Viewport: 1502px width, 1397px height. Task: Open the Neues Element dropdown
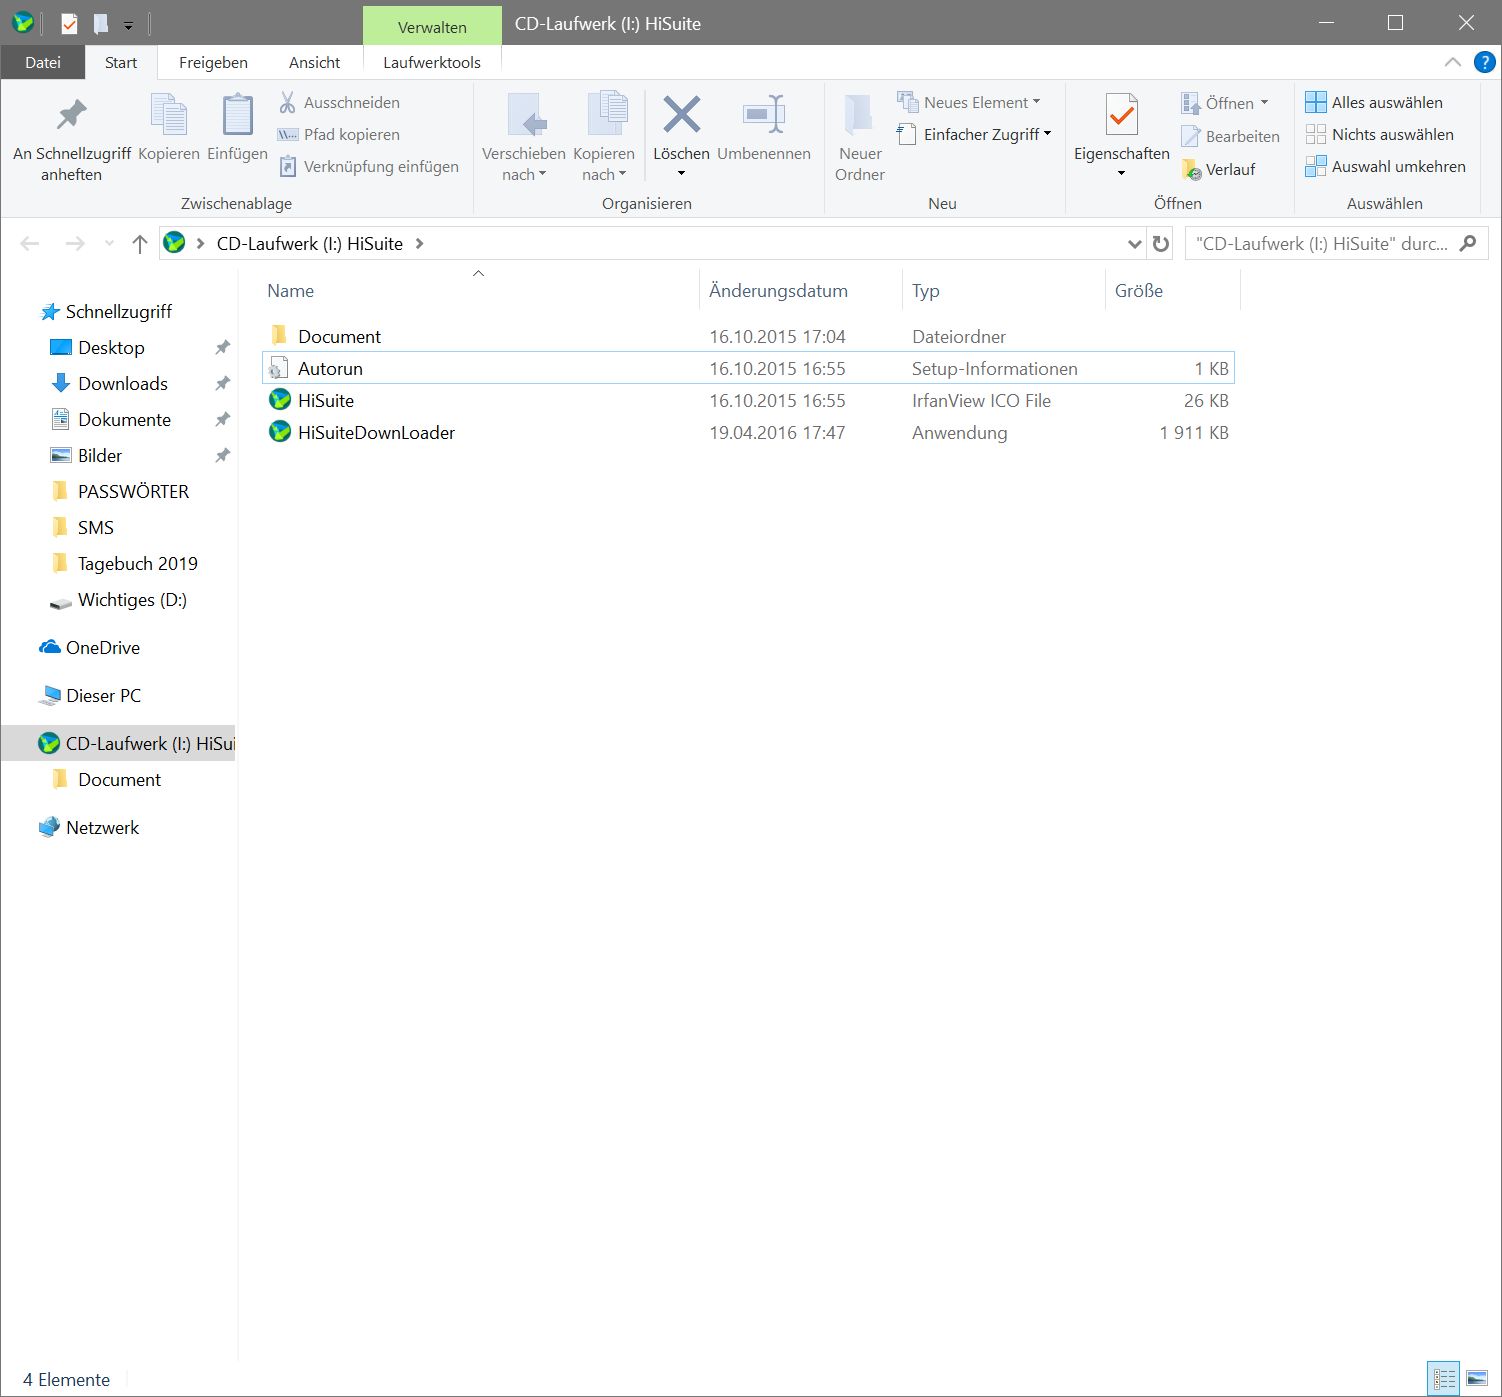click(x=969, y=102)
